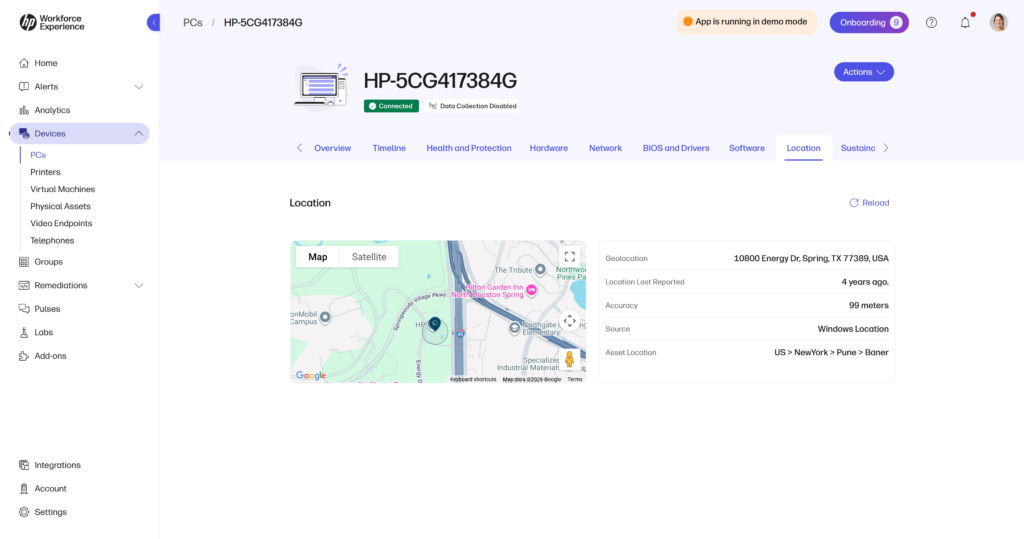
Task: Expand the Alerts menu in sidebar
Action: pyautogui.click(x=138, y=87)
